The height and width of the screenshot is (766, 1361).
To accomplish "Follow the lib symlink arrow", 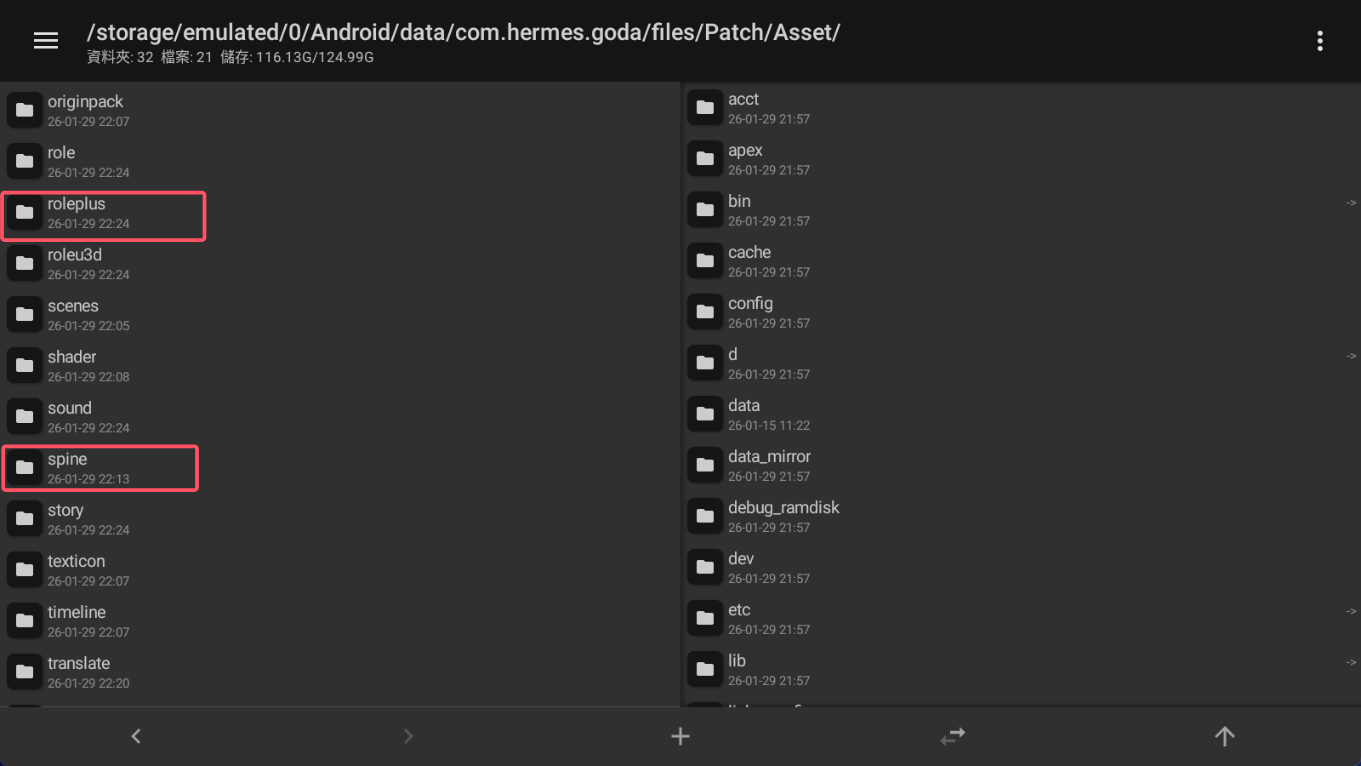I will (x=1350, y=662).
